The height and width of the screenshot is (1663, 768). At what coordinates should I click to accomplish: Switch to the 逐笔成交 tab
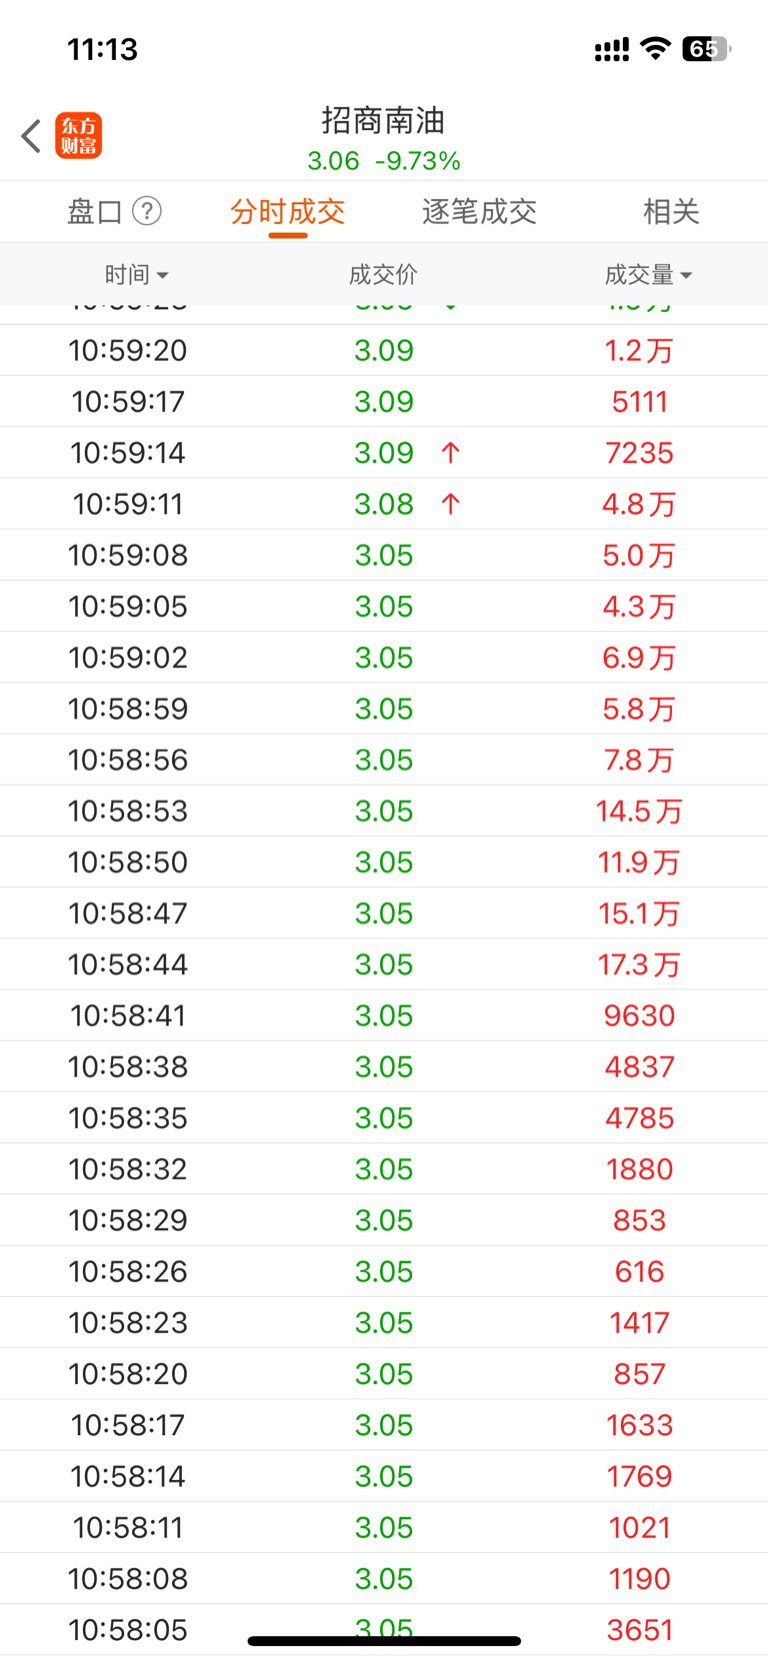click(x=479, y=211)
